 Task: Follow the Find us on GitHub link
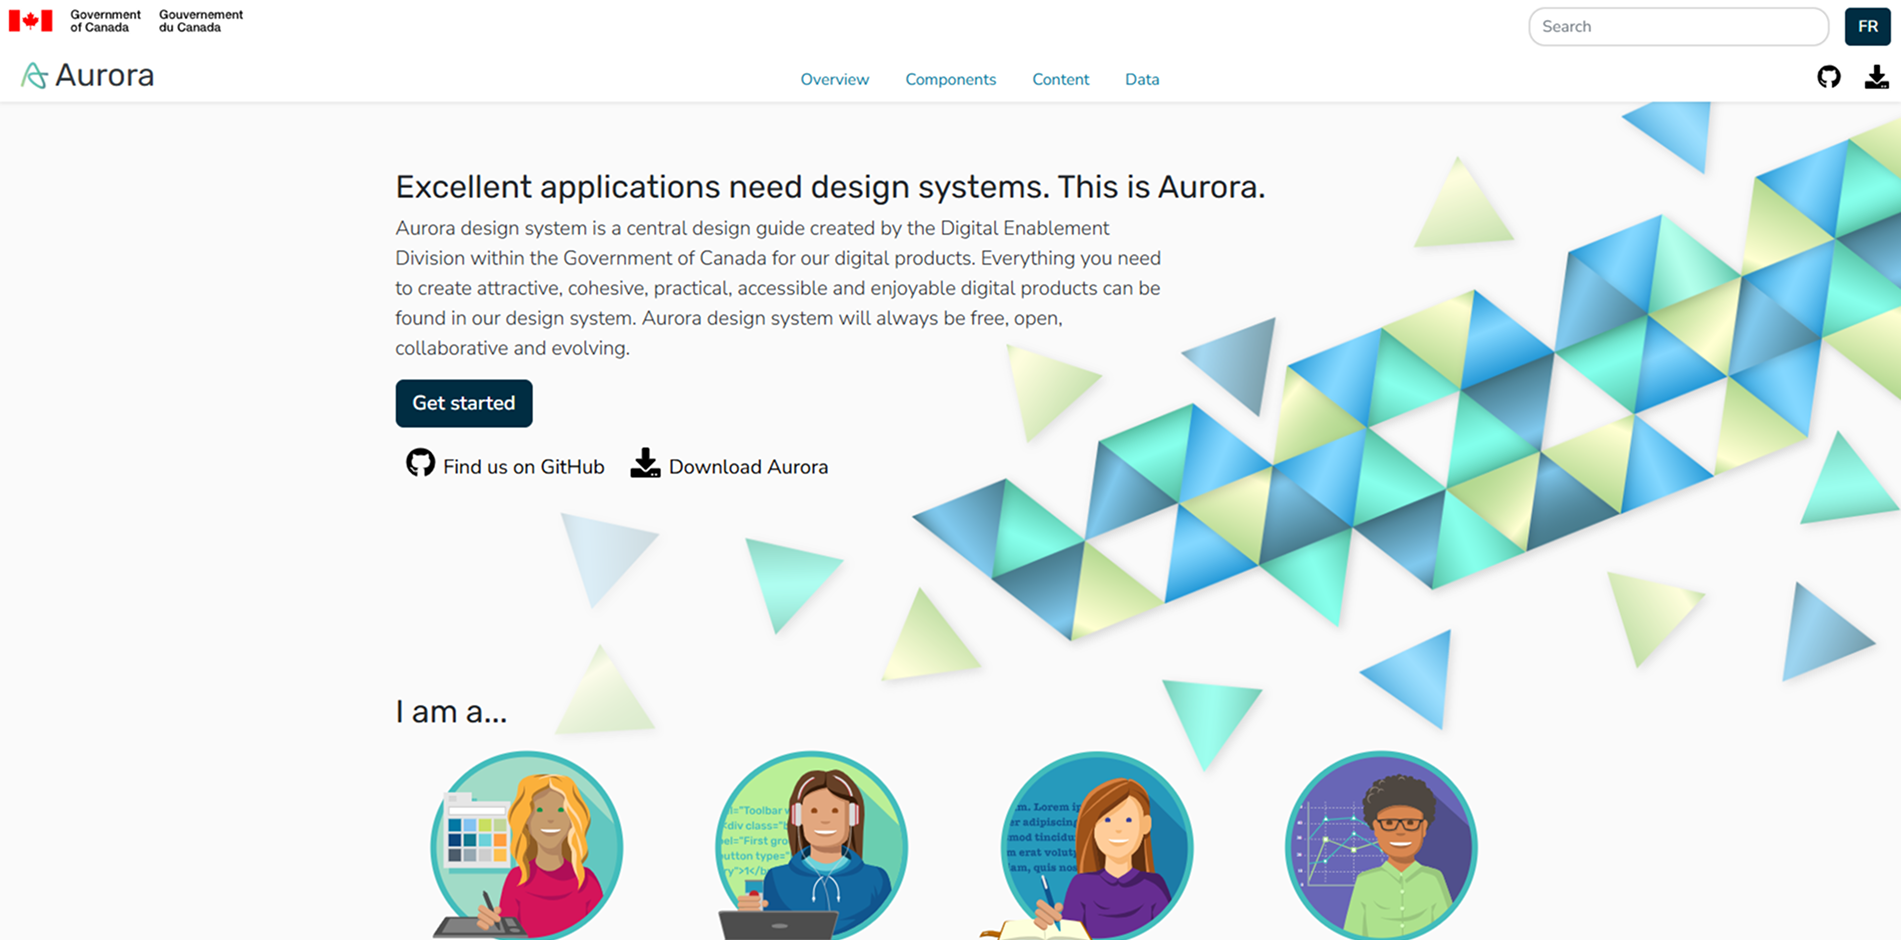click(505, 465)
